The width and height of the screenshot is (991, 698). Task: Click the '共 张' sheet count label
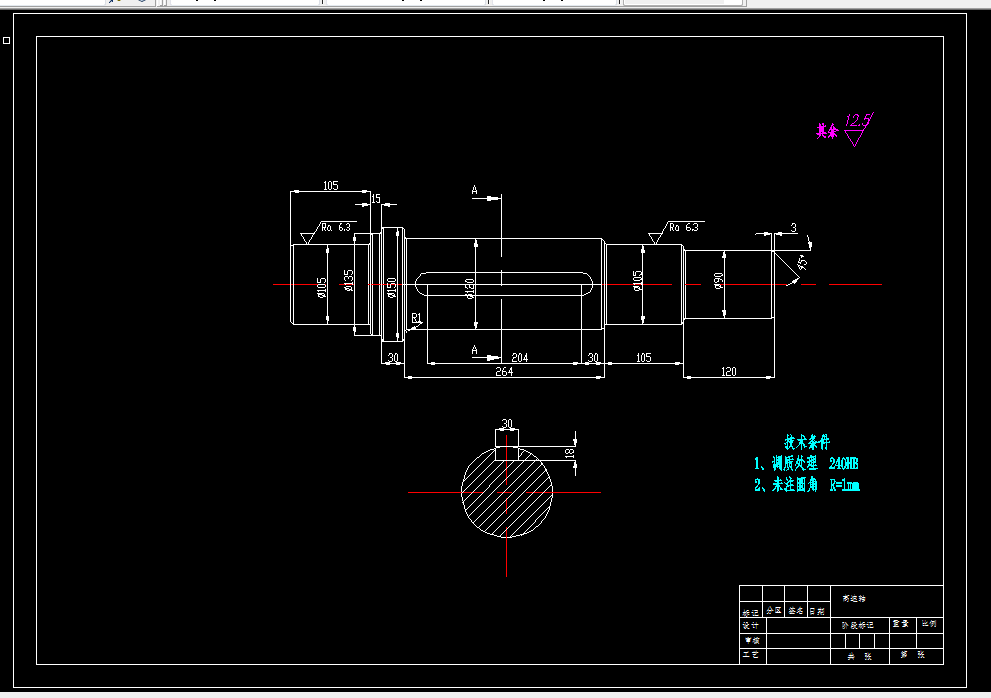pos(860,656)
